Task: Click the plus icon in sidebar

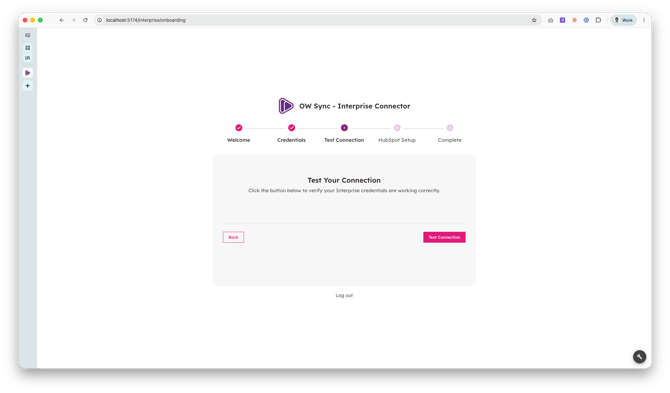Action: tap(28, 86)
